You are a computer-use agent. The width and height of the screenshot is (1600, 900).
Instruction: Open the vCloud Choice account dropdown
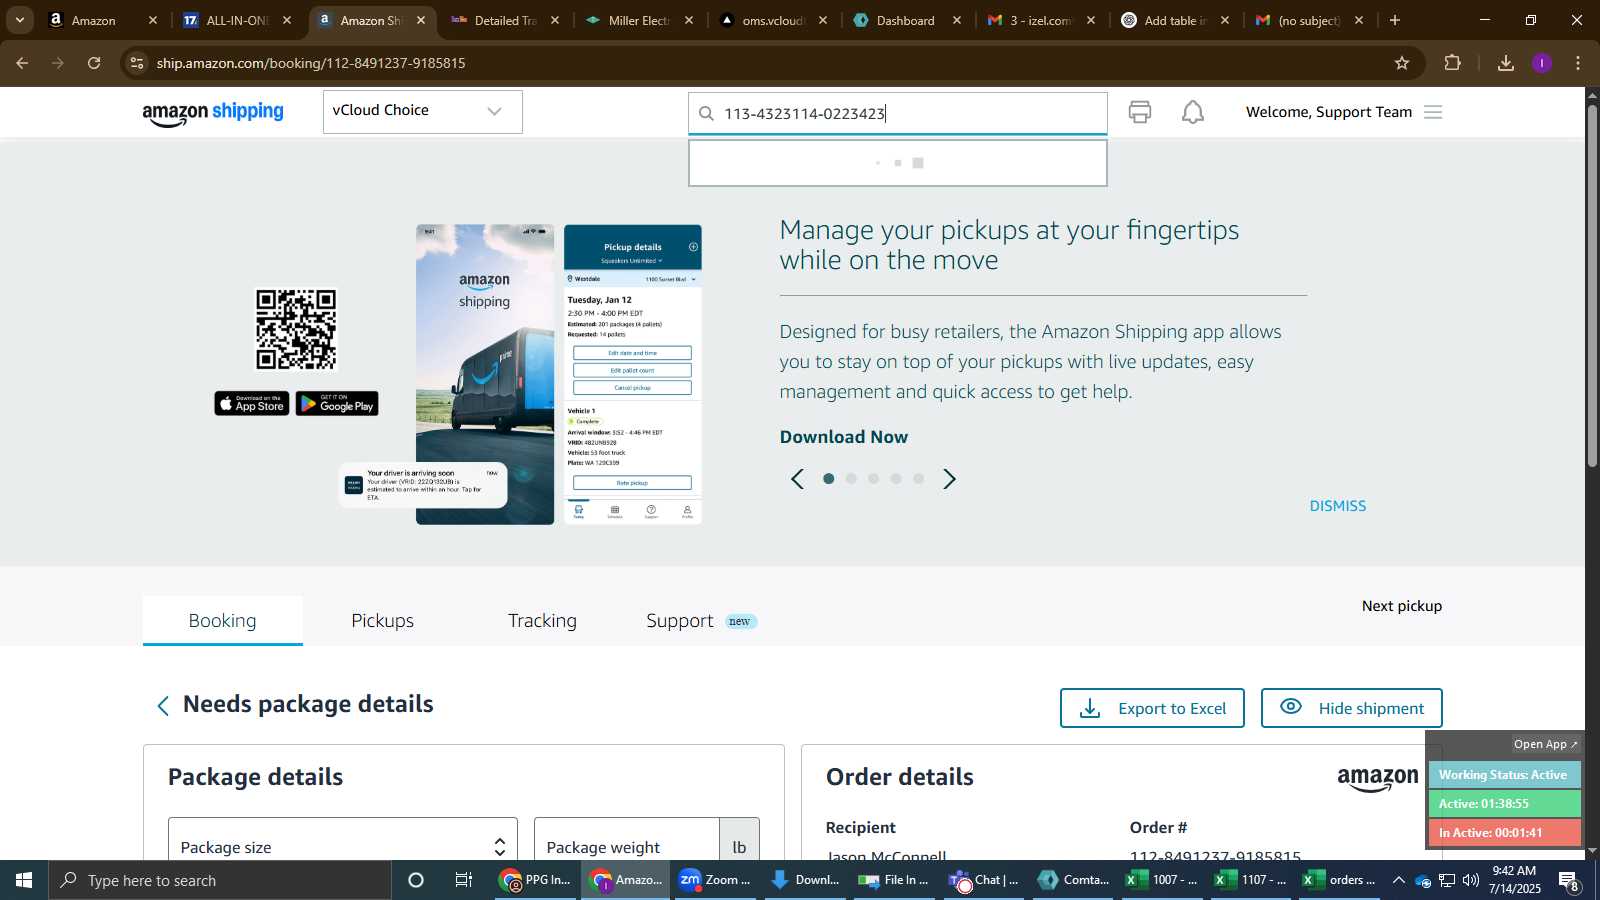422,111
